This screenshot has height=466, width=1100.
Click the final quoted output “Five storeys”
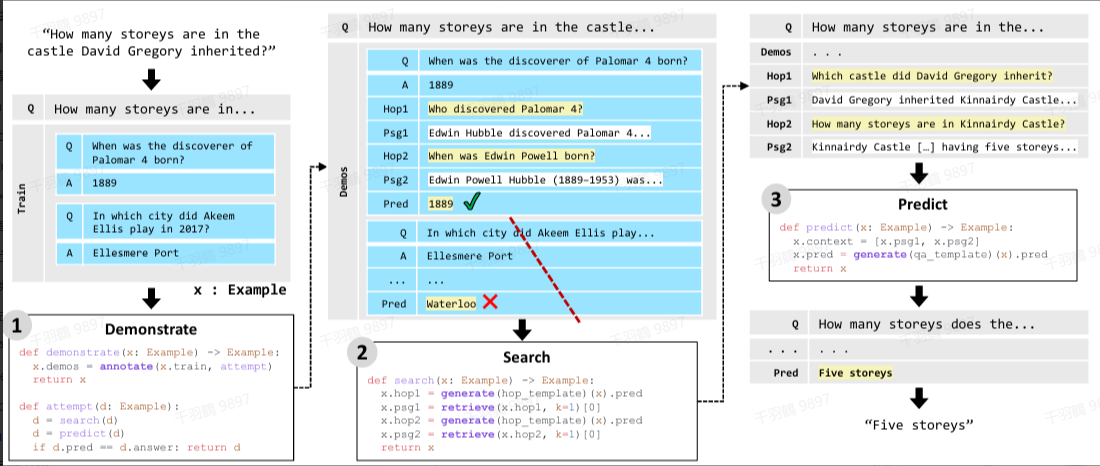(x=919, y=425)
